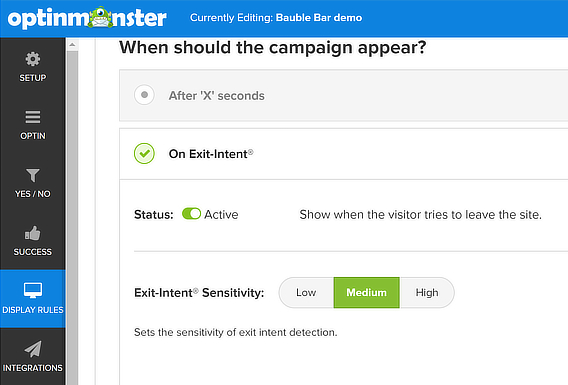
Task: Open the Setup gear icon
Action: [x=33, y=59]
